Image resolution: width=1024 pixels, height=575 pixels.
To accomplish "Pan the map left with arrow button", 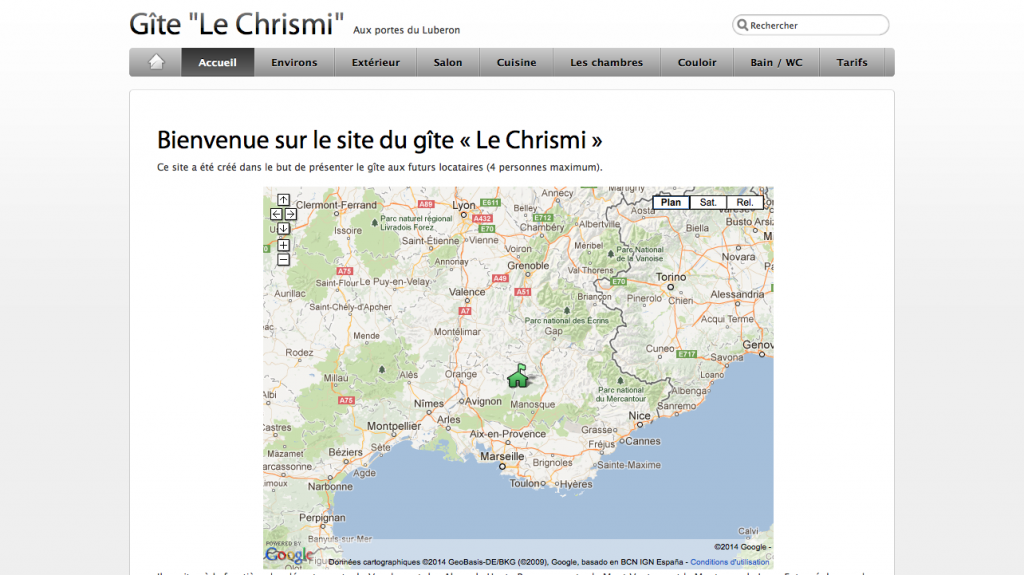I will coord(276,214).
